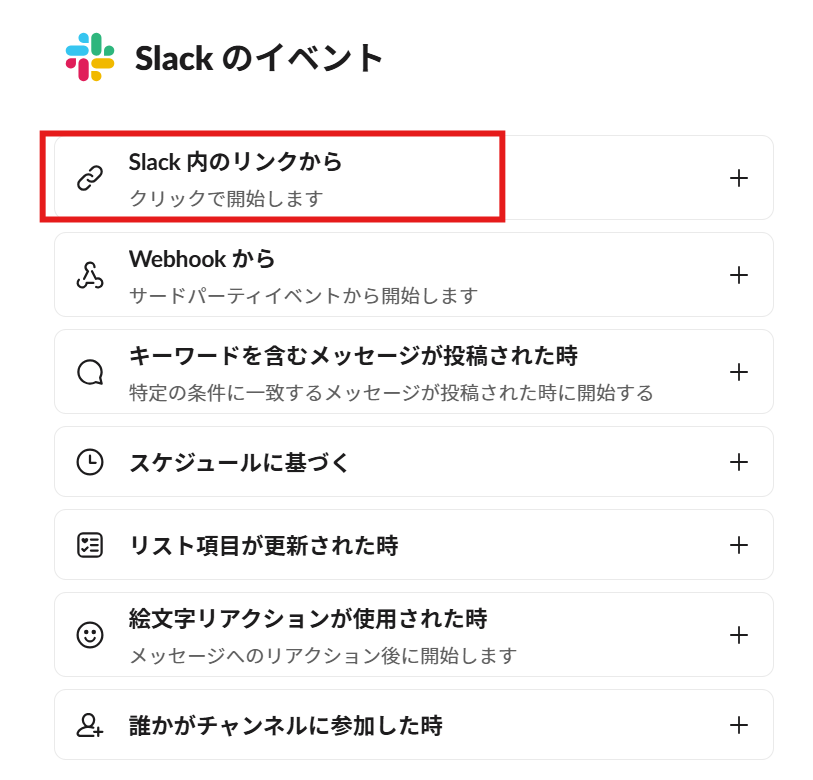Click the person-joined channel icon
Screen dimensions: 813x780
click(90, 725)
